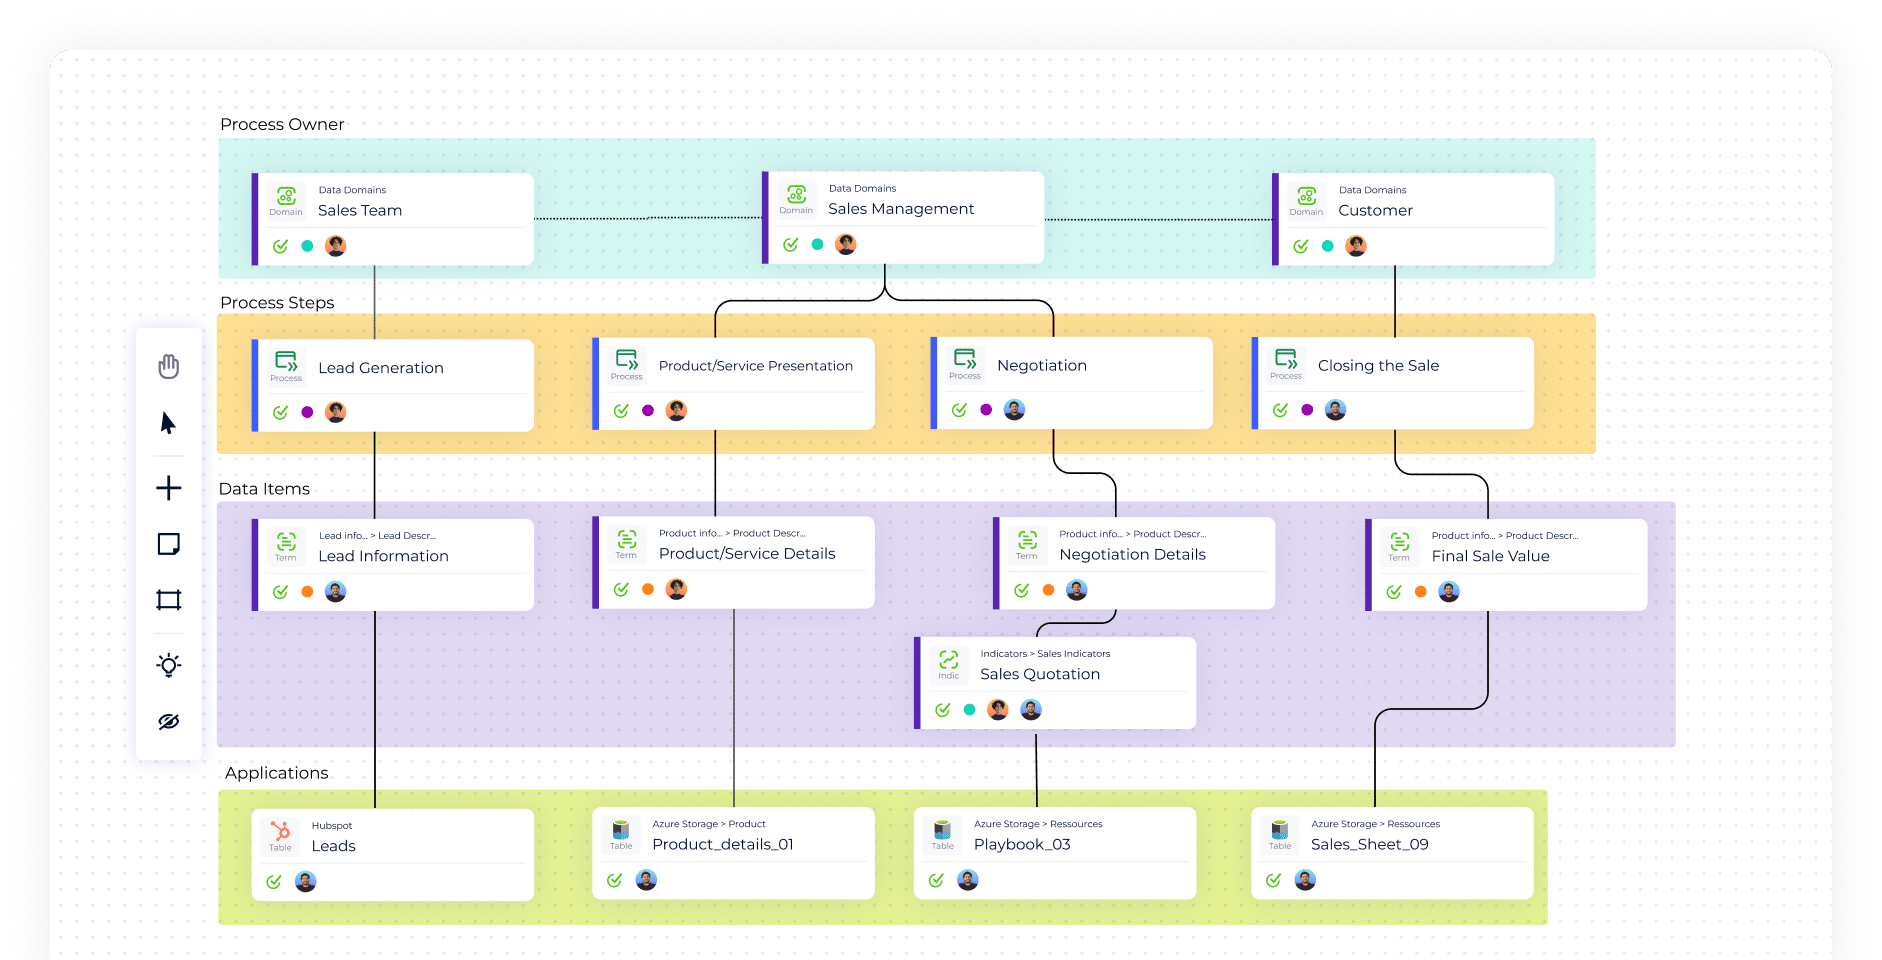Toggle the checkmark on Sales Quotation
The width and height of the screenshot is (1882, 960).
pos(941,710)
